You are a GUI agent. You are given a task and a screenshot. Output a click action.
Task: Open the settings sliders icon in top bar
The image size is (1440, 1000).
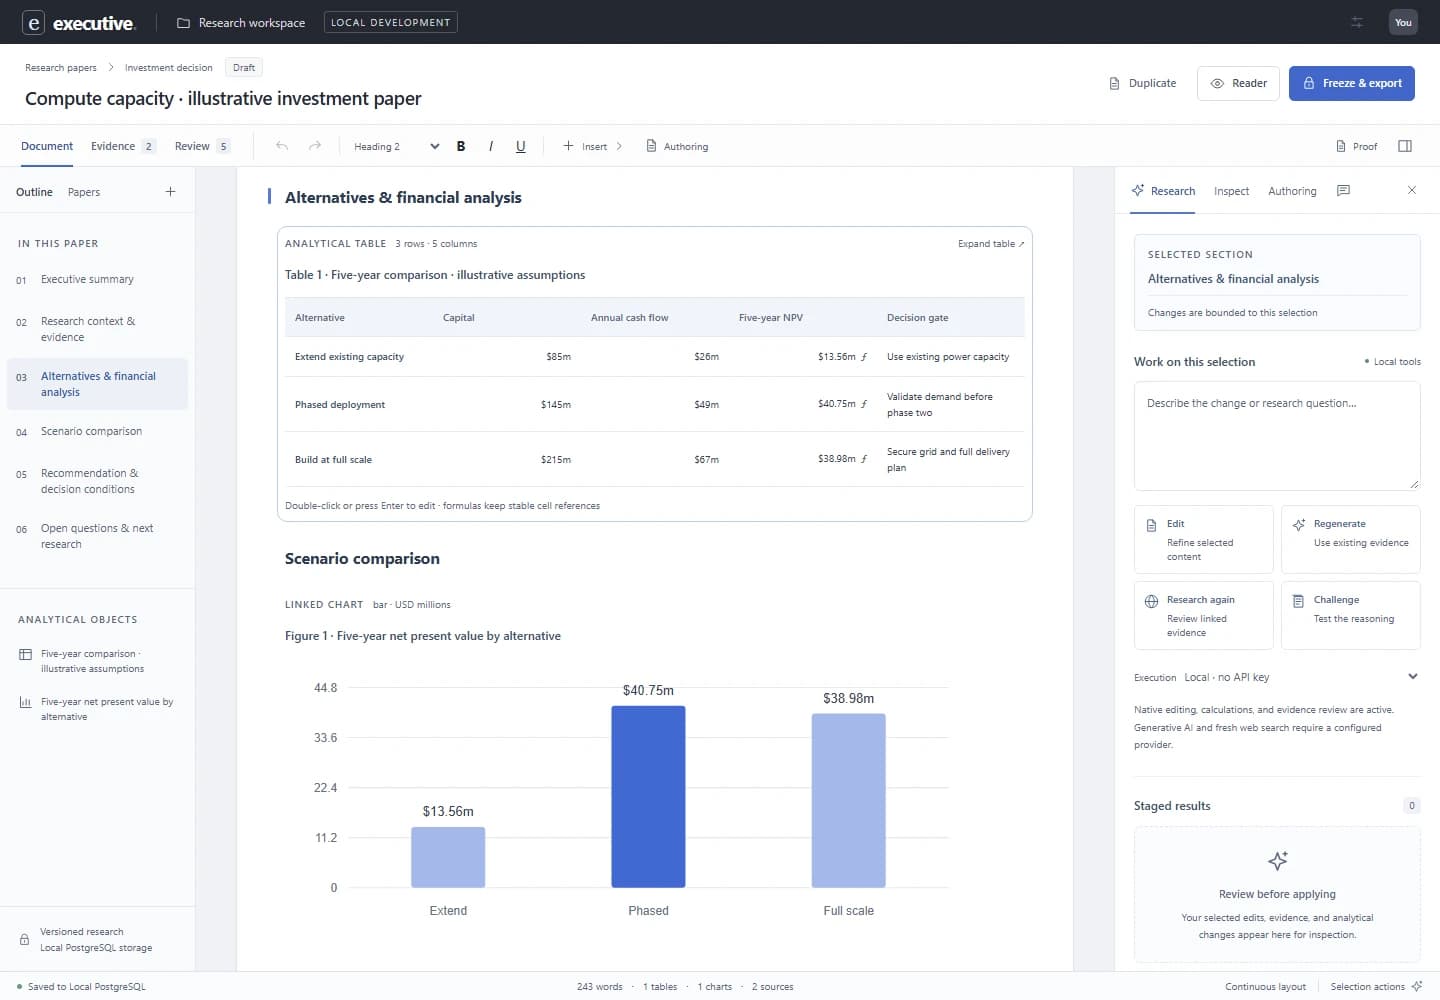(x=1357, y=22)
